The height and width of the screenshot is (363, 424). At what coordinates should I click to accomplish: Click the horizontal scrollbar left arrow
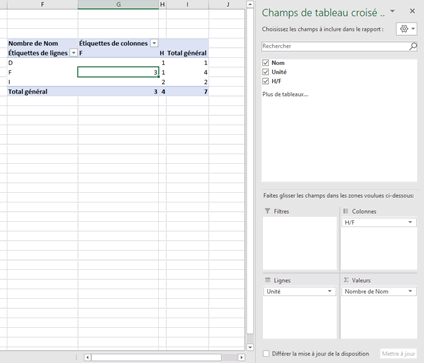coord(87,357)
